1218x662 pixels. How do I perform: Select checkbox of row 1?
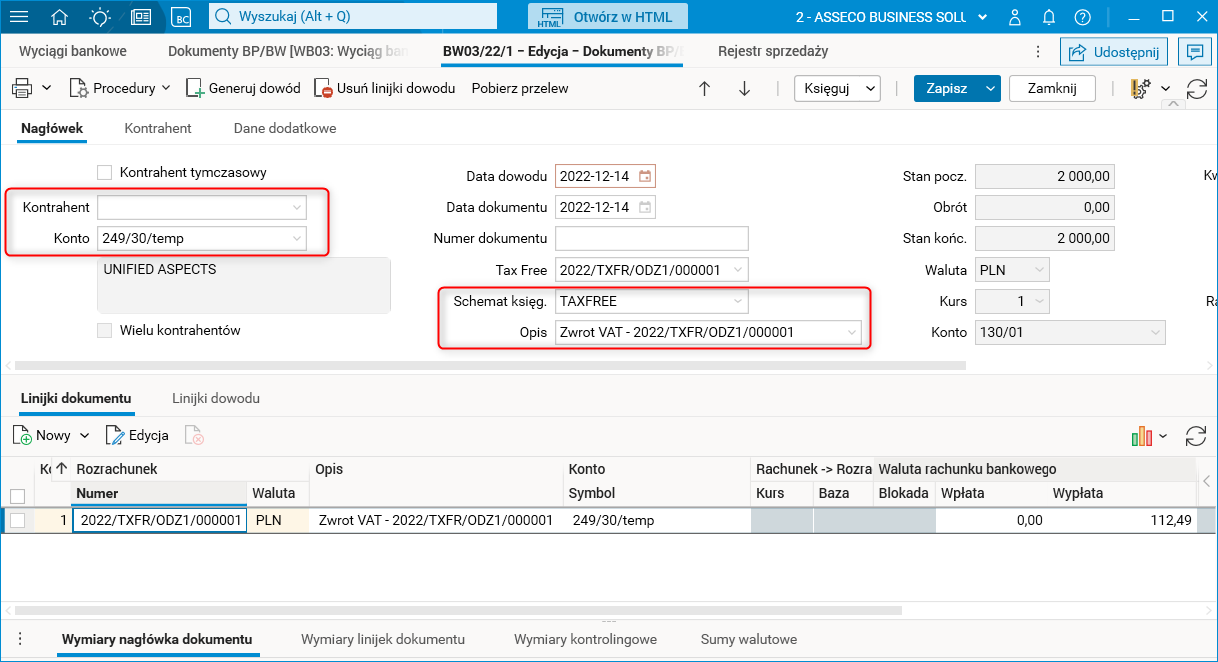point(17,520)
